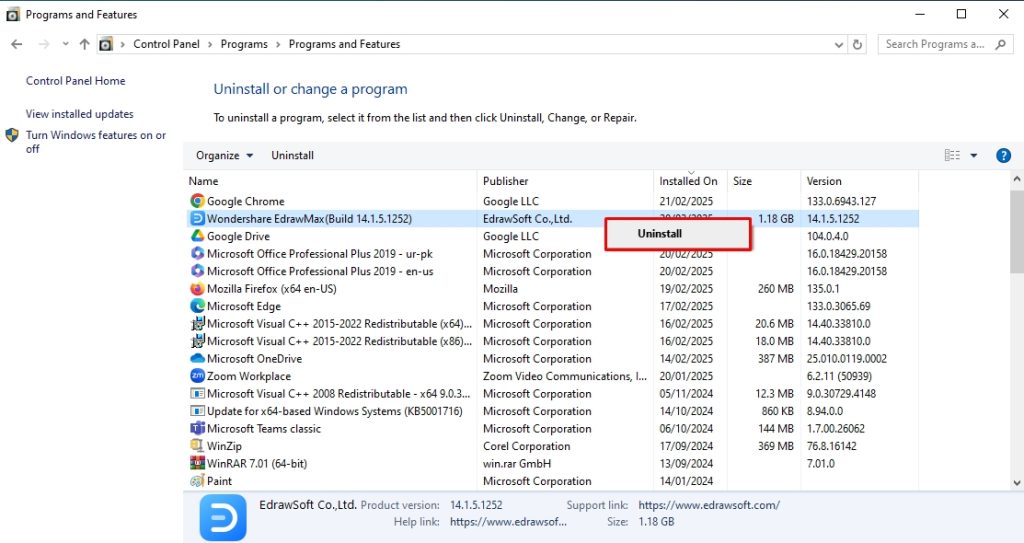Open Turn Windows features on or off

coord(96,142)
